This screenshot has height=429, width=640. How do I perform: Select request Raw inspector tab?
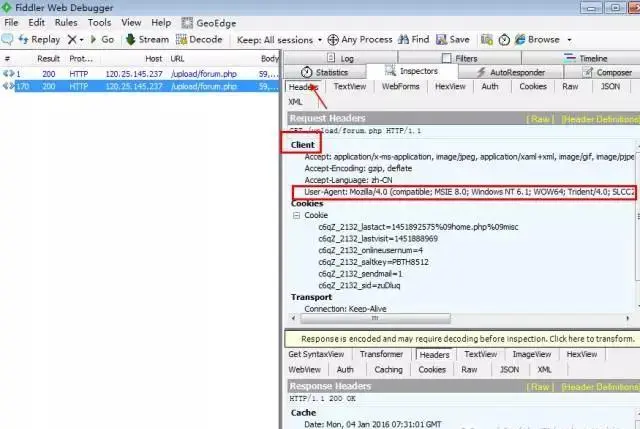(x=570, y=87)
